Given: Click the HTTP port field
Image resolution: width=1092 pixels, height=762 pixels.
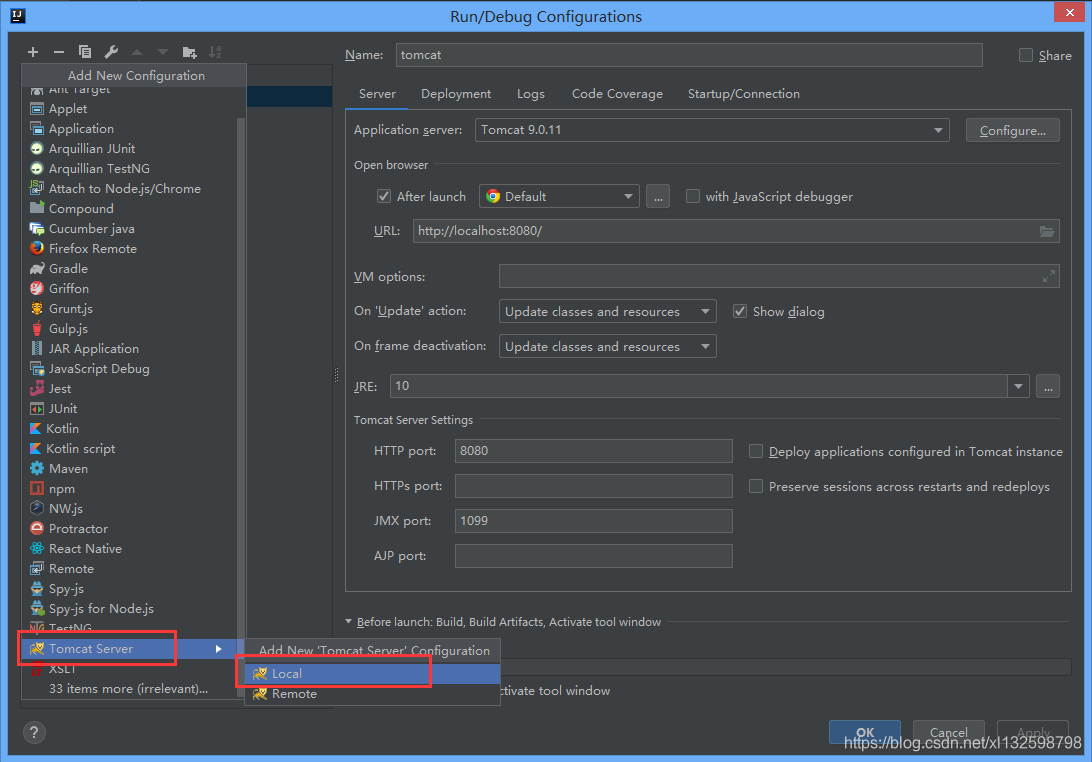Looking at the screenshot, I should click(593, 451).
